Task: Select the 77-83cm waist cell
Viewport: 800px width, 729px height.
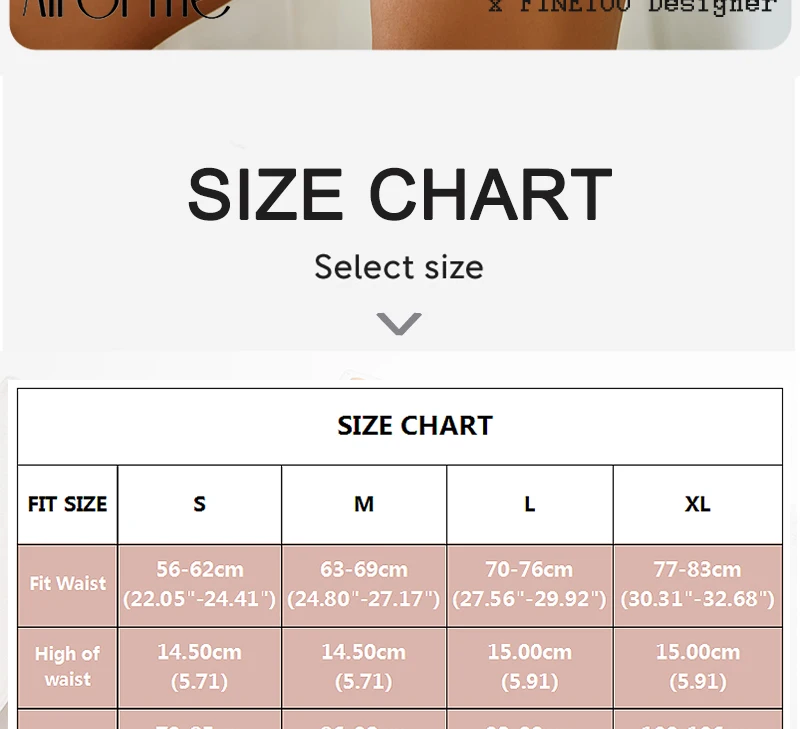Action: click(x=697, y=584)
